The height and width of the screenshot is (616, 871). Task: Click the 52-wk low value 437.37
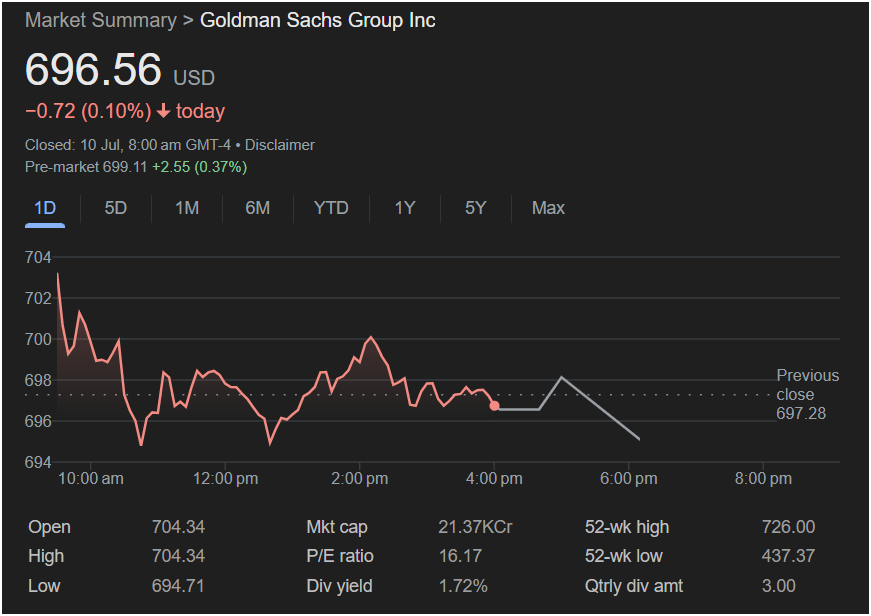point(788,556)
